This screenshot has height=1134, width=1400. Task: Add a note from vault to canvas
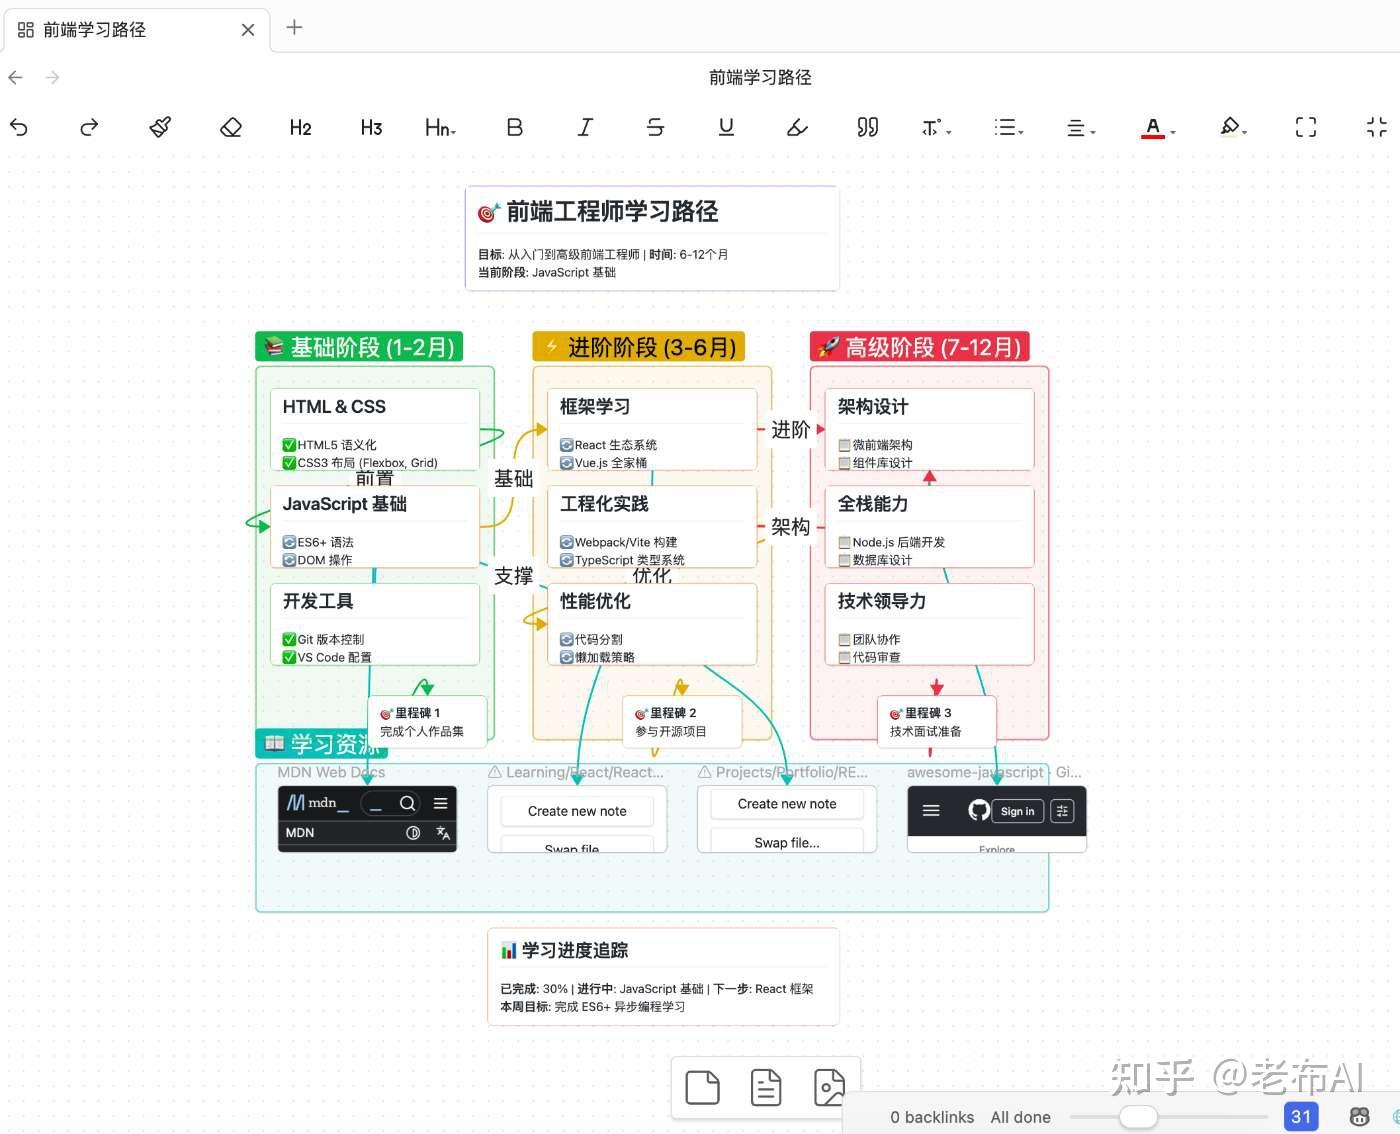(x=766, y=1087)
